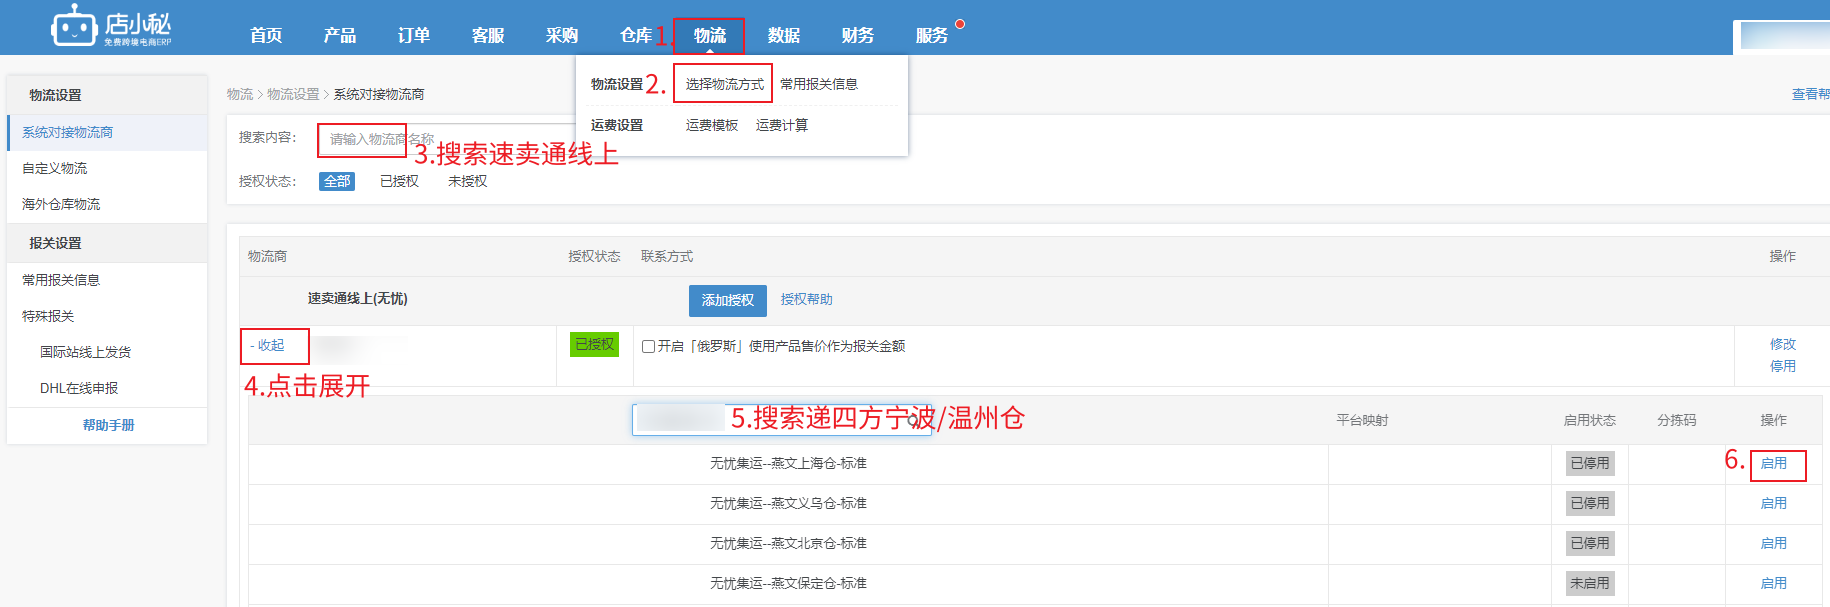Click the 平台映射 column header
Image resolution: width=1830 pixels, height=607 pixels.
1362,420
